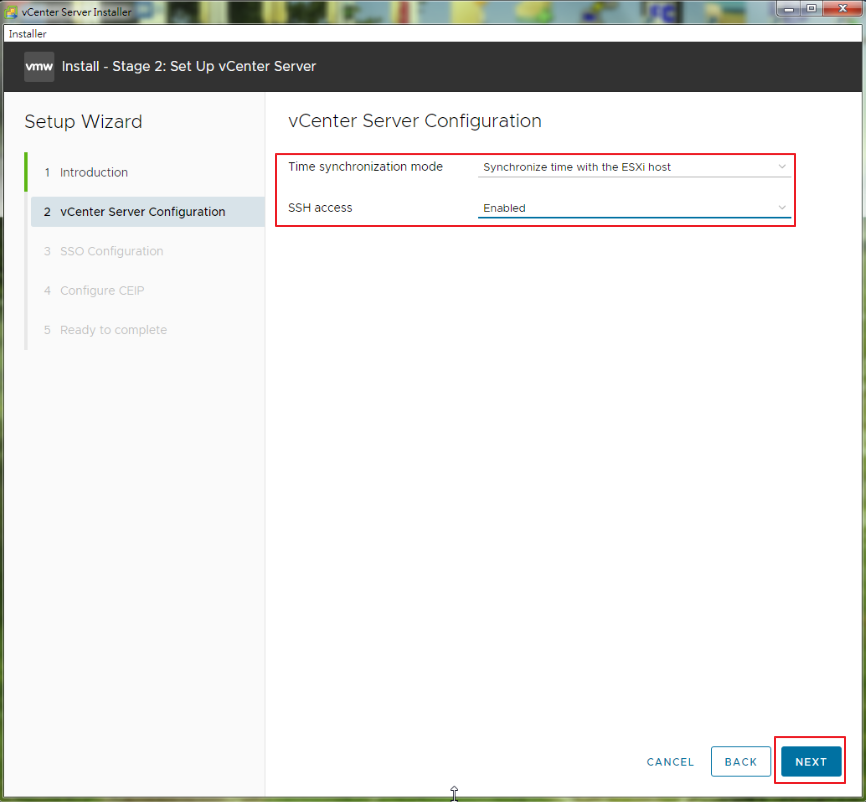Click the BACK button

[741, 761]
